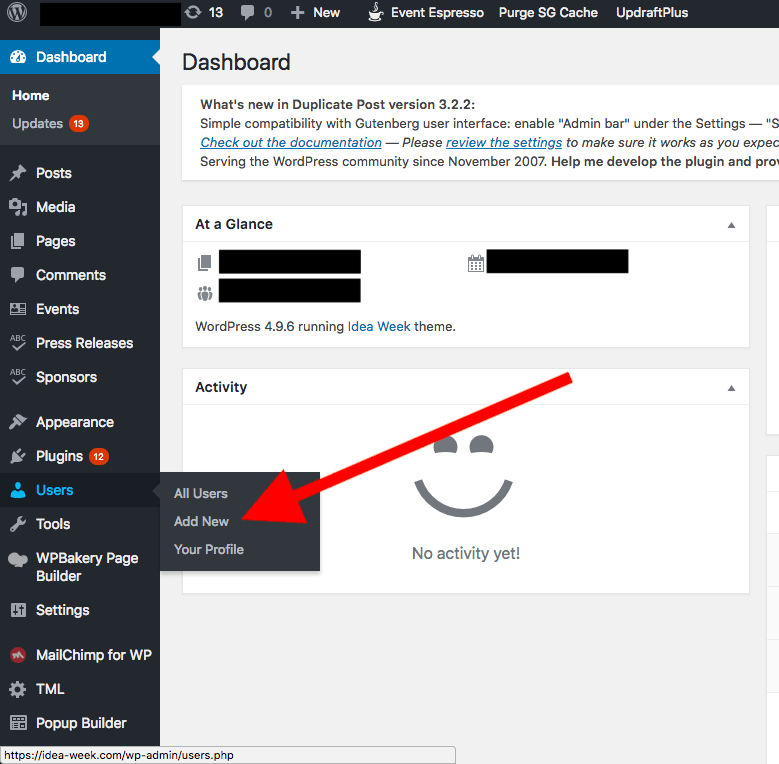Collapse the Activity panel
The image size is (779, 764).
click(x=731, y=388)
